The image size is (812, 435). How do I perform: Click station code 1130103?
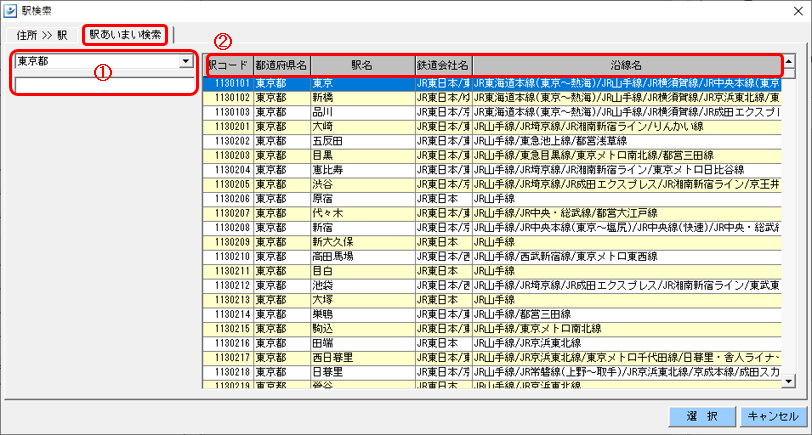[233, 112]
